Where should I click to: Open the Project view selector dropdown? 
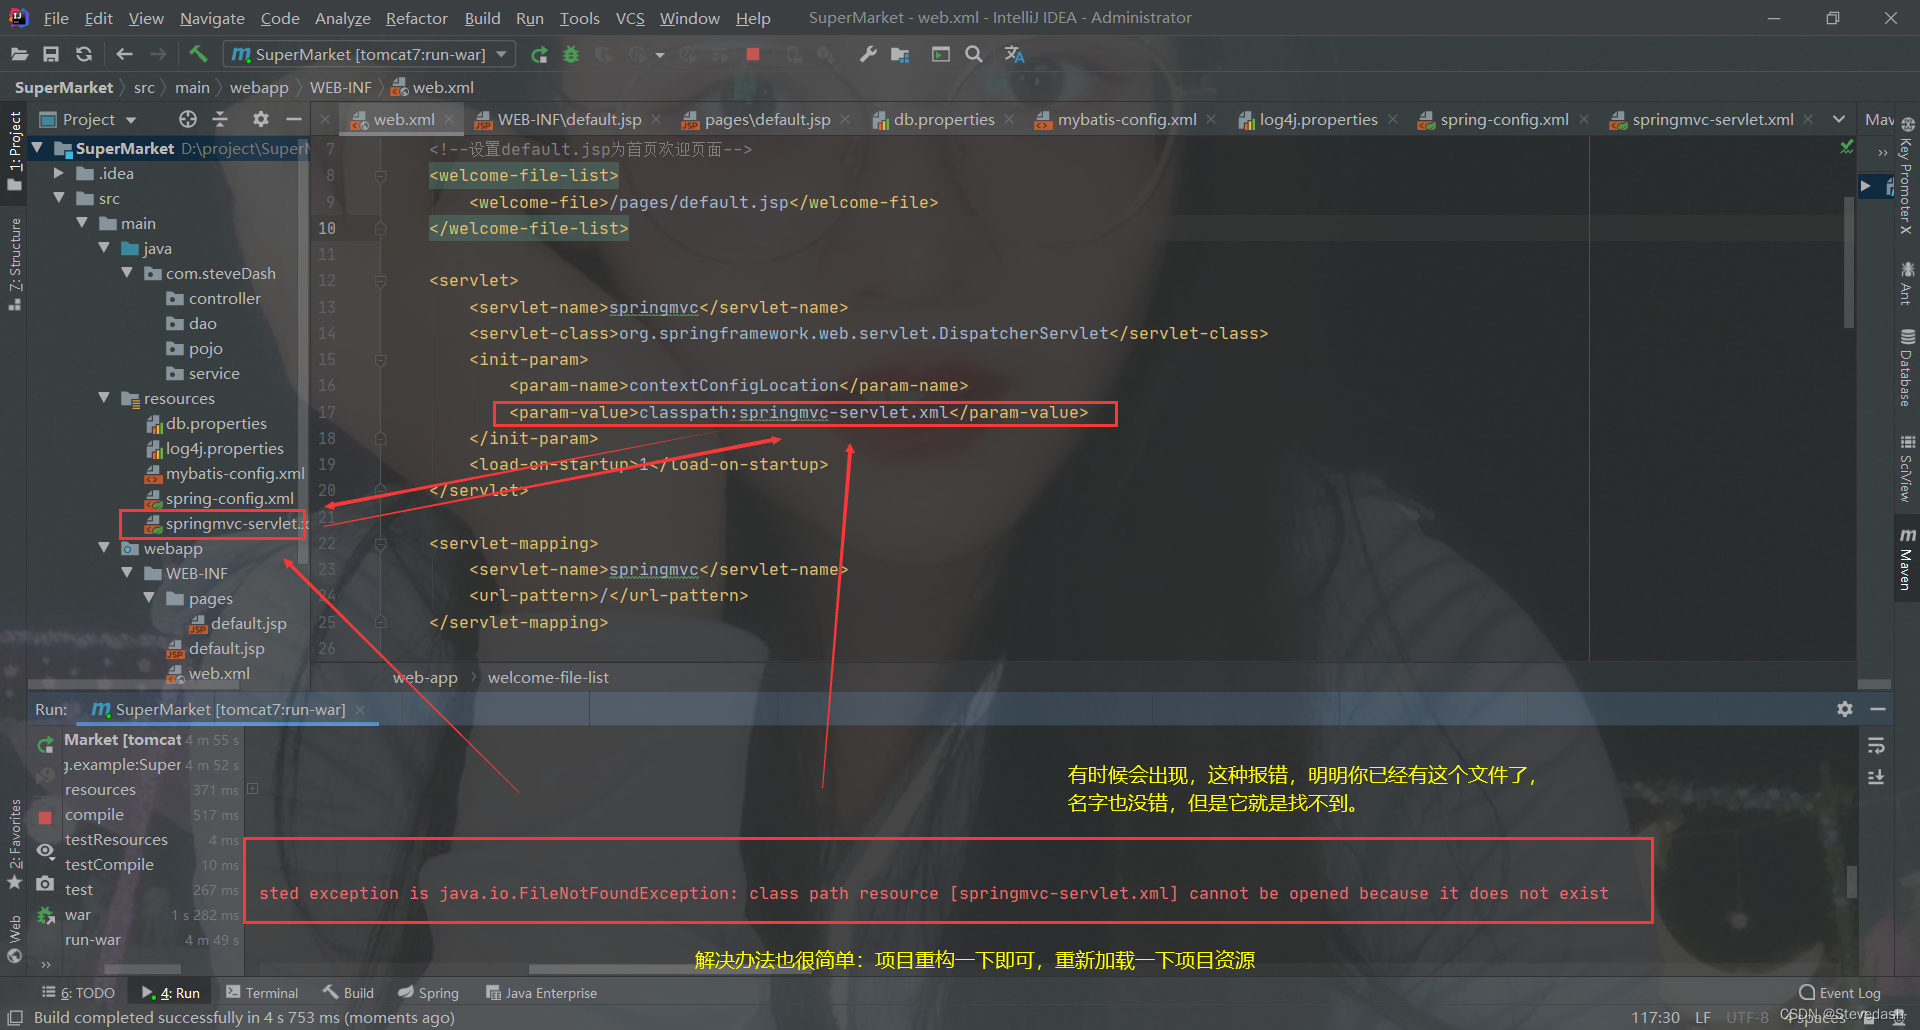tap(132, 119)
